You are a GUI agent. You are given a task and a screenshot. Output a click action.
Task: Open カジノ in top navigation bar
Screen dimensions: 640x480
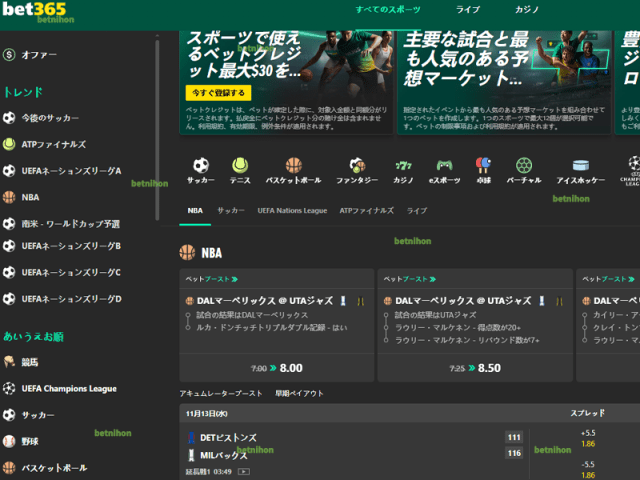[527, 9]
